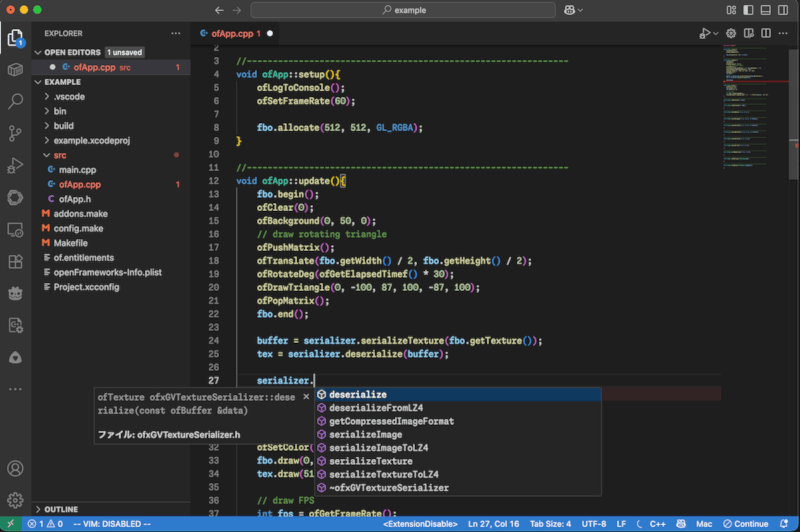800x532 pixels.
Task: Open the Extensions view icon
Action: (x=15, y=262)
